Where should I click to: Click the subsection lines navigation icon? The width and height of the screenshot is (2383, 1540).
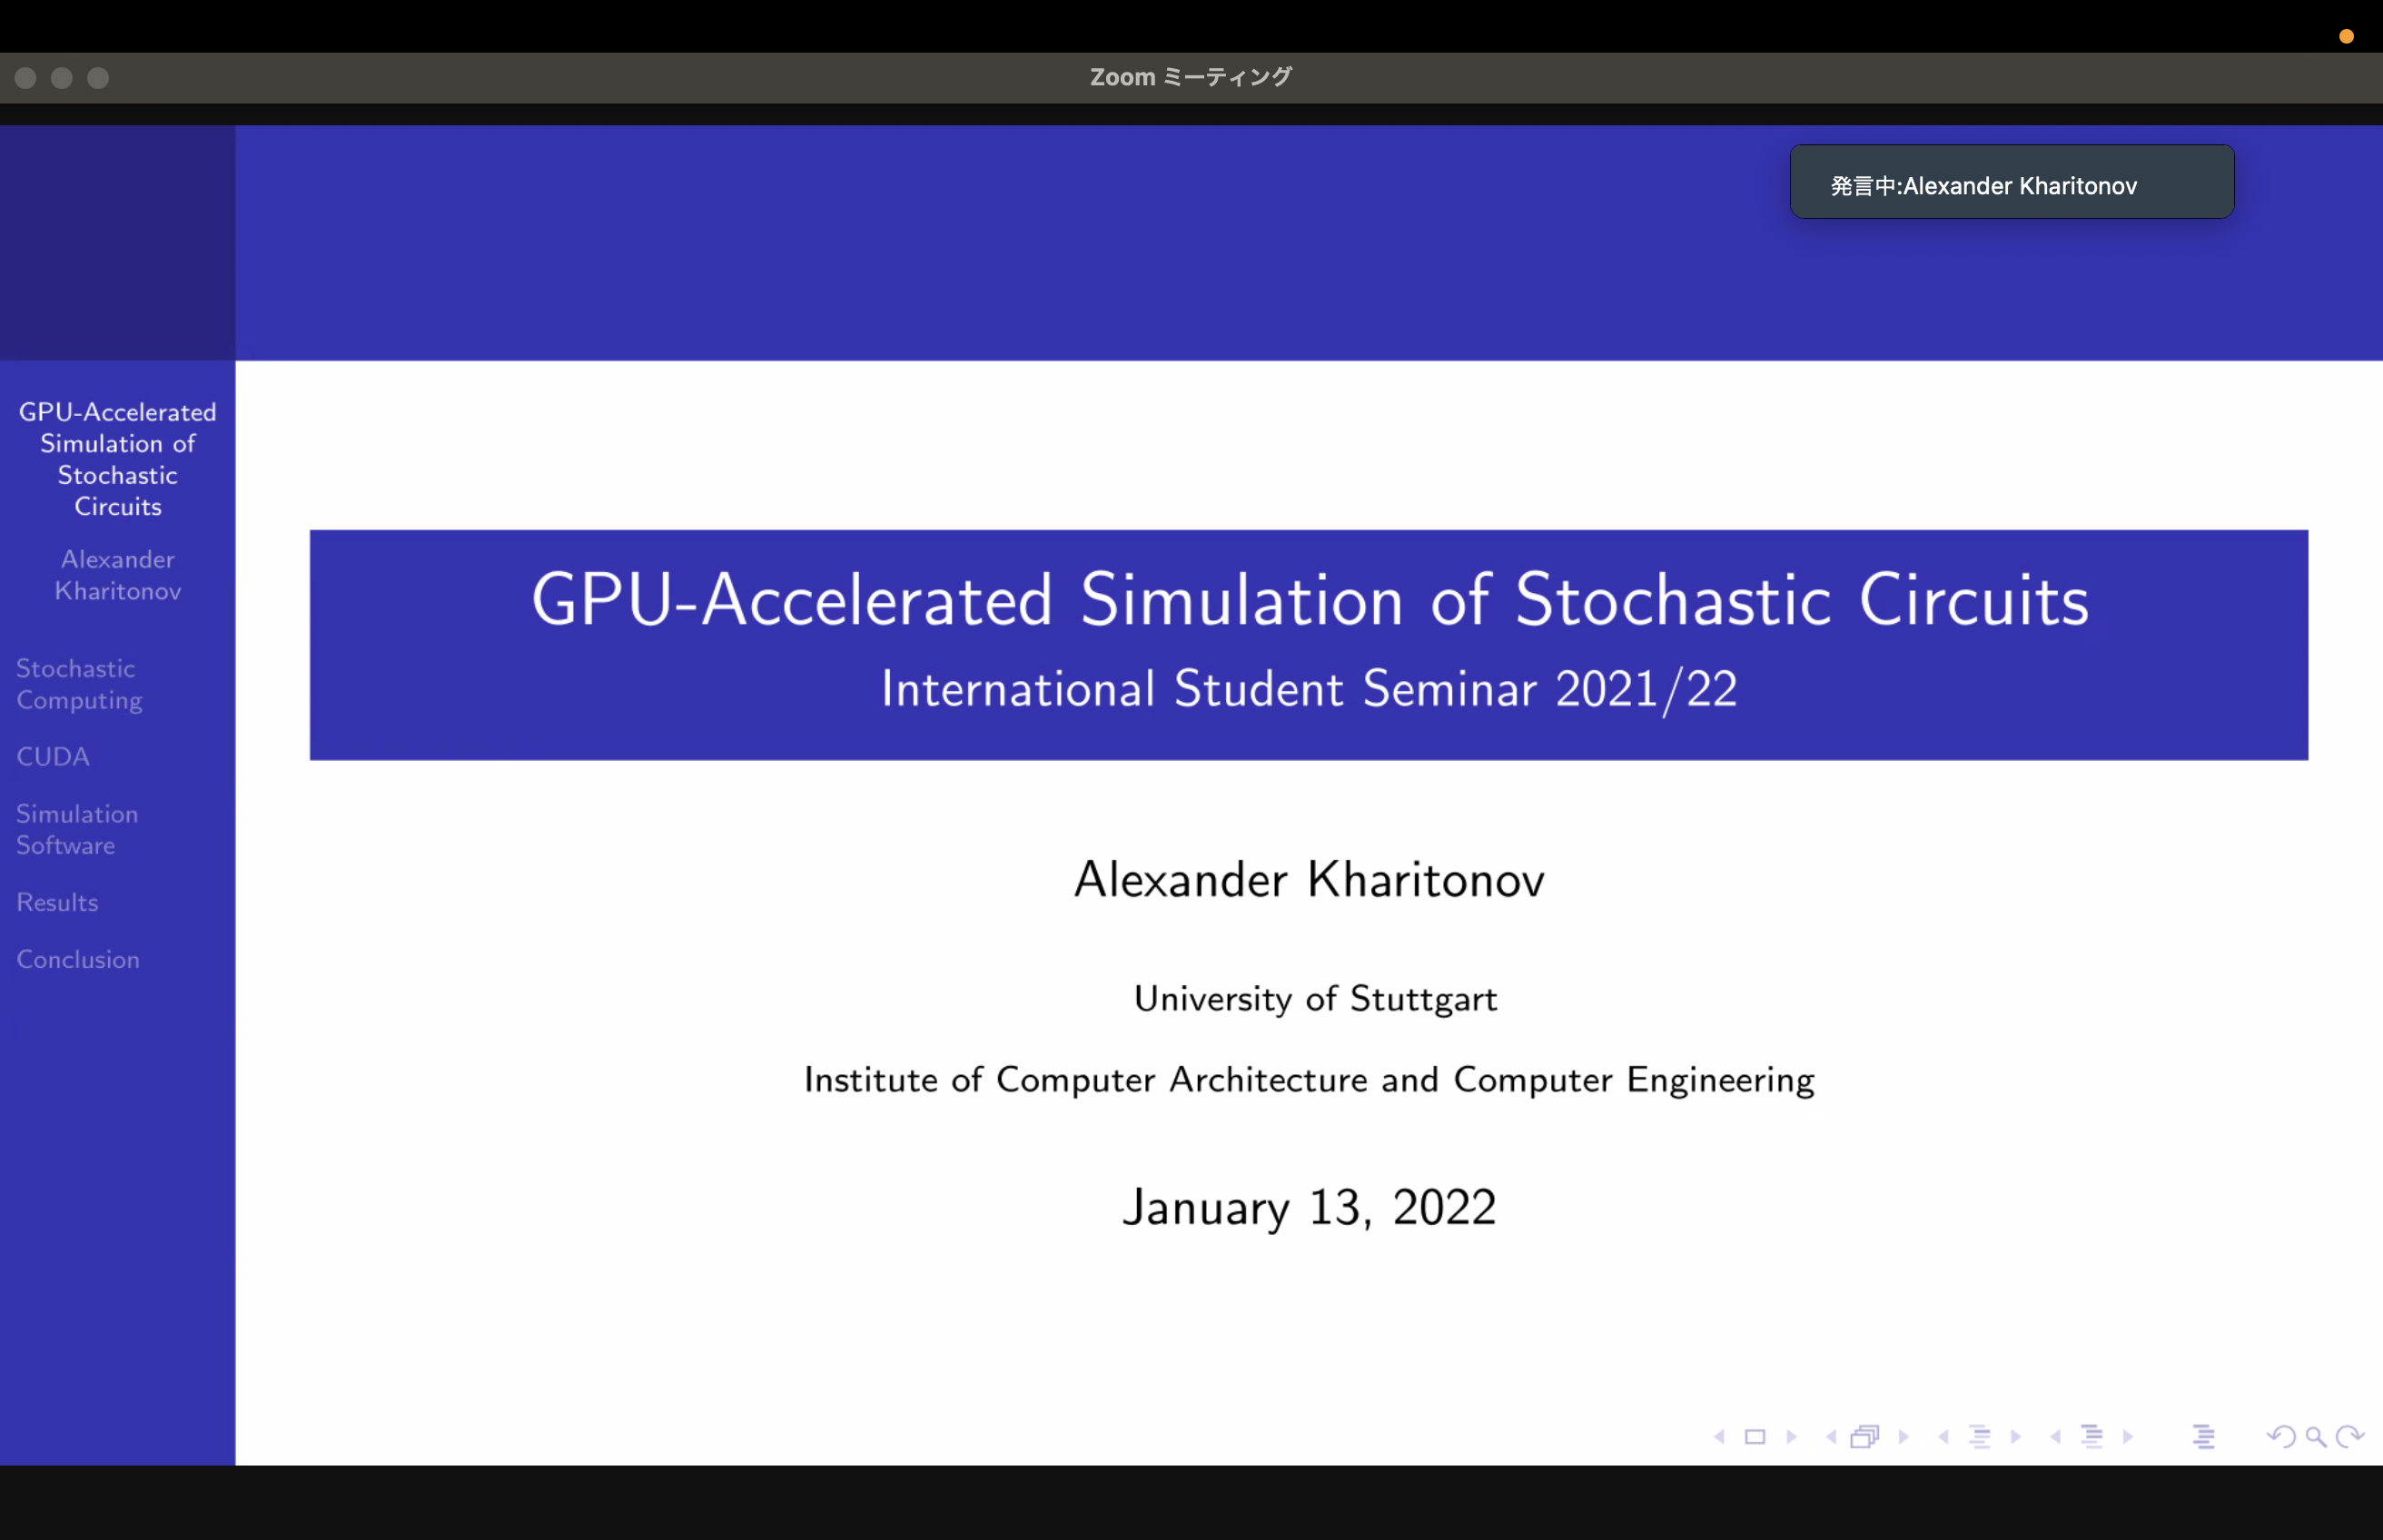1980,1437
